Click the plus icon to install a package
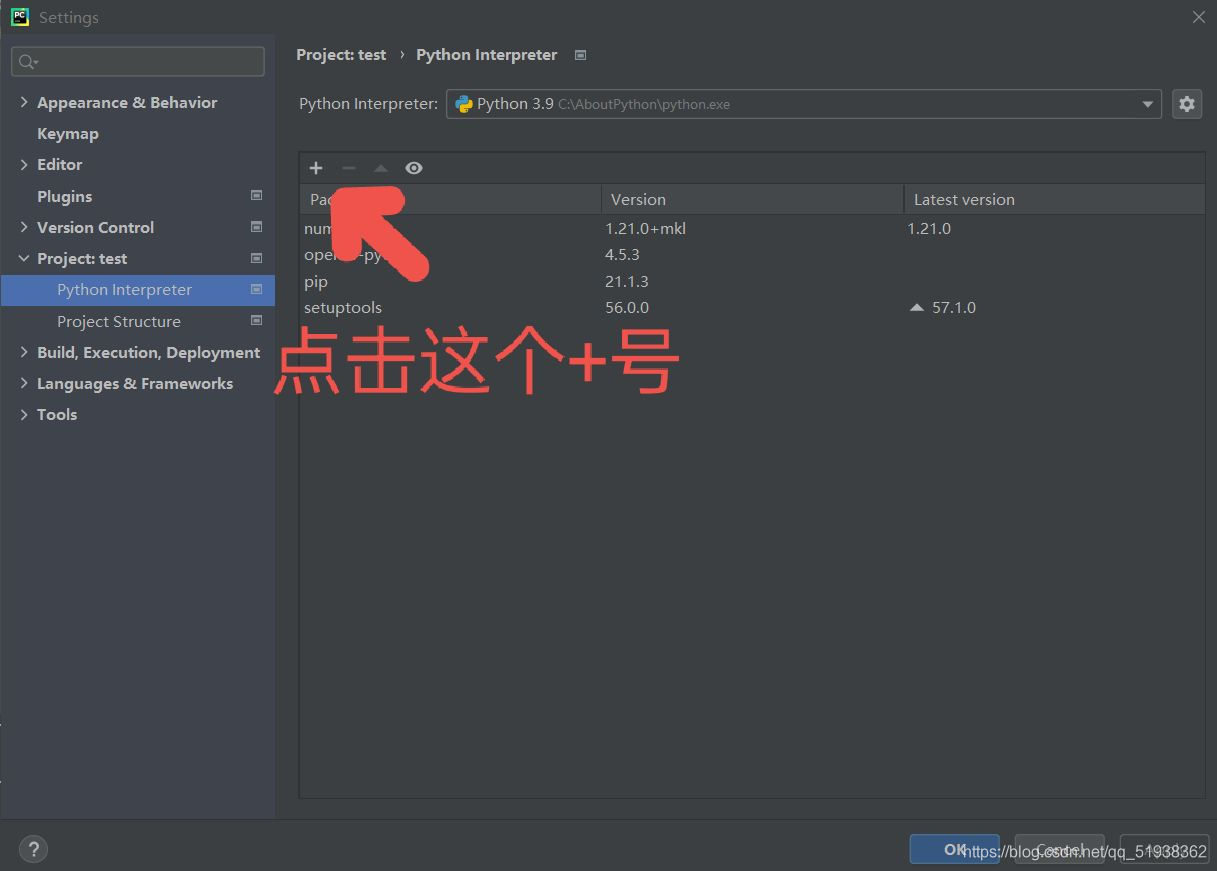Viewport: 1217px width, 871px height. tap(316, 168)
